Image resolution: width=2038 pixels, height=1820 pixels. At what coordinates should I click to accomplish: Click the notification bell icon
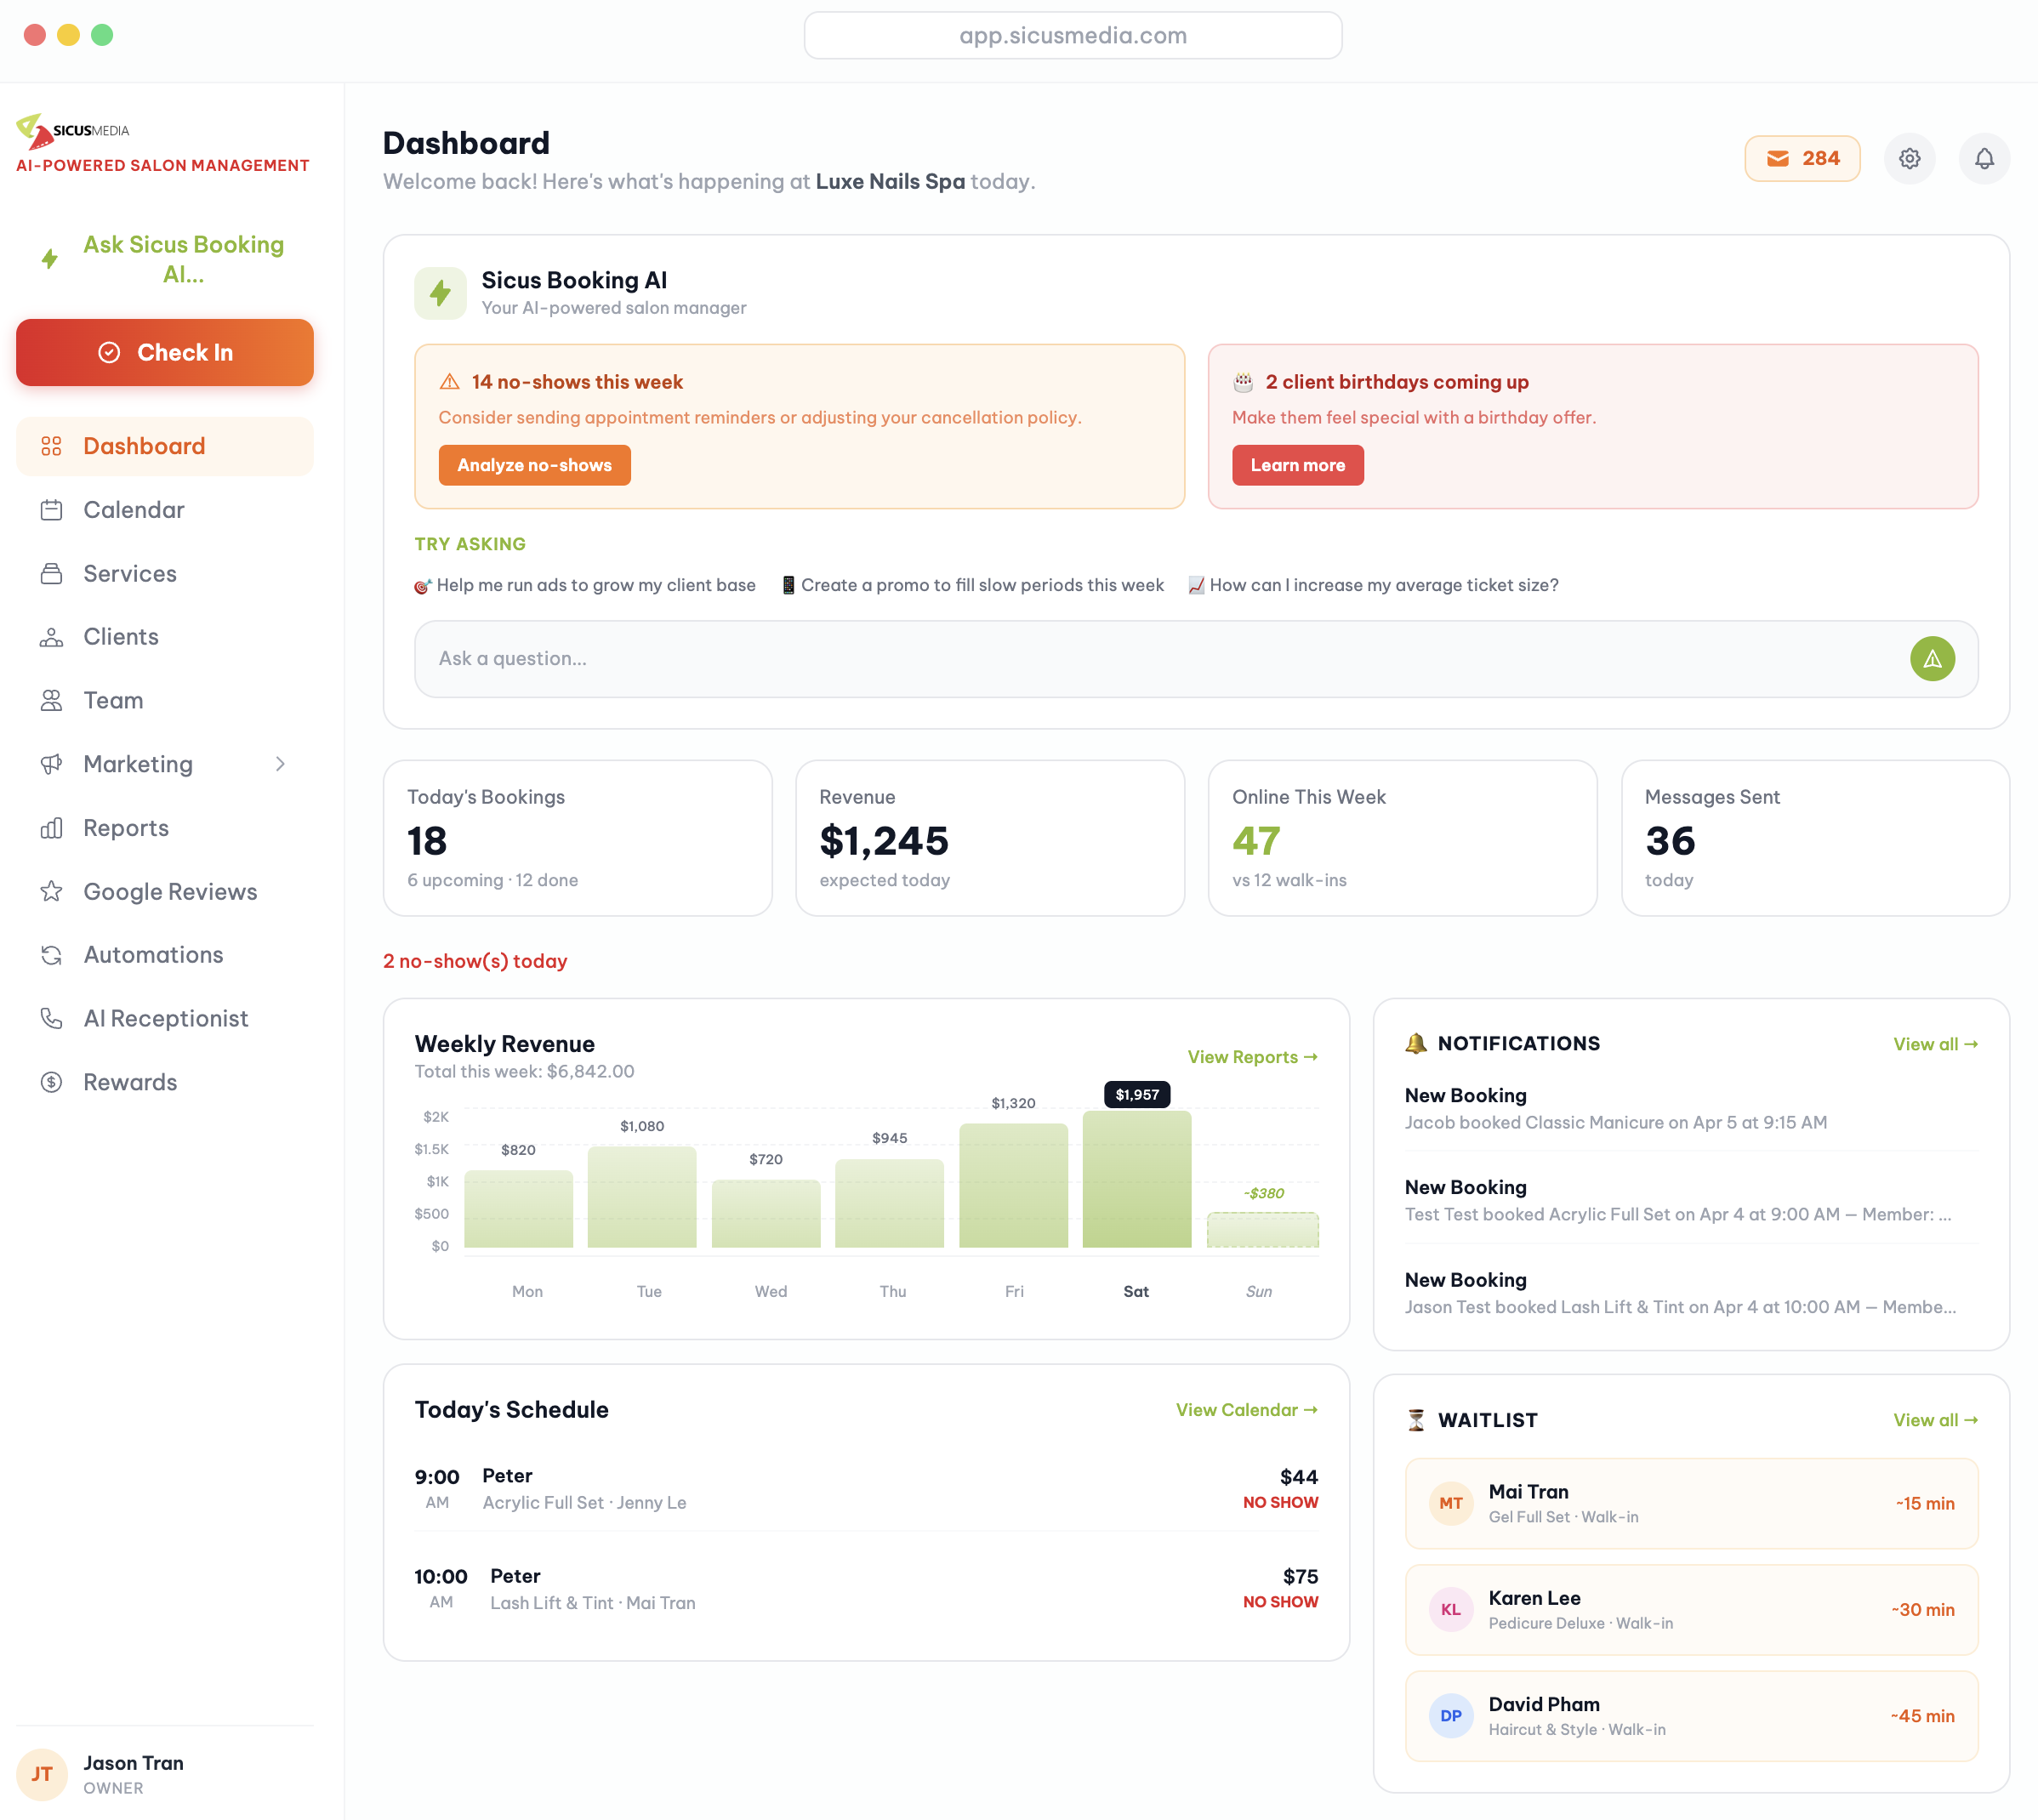pos(1984,159)
